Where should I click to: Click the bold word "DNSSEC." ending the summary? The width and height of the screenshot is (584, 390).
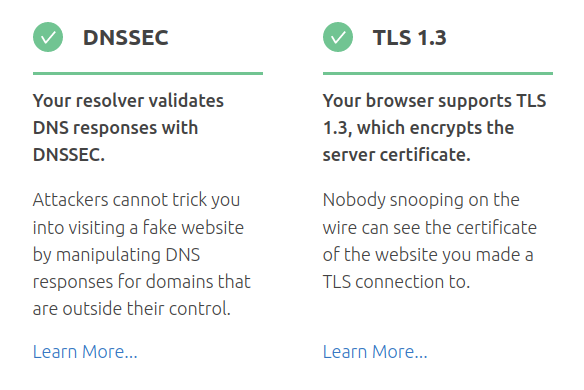(69, 155)
